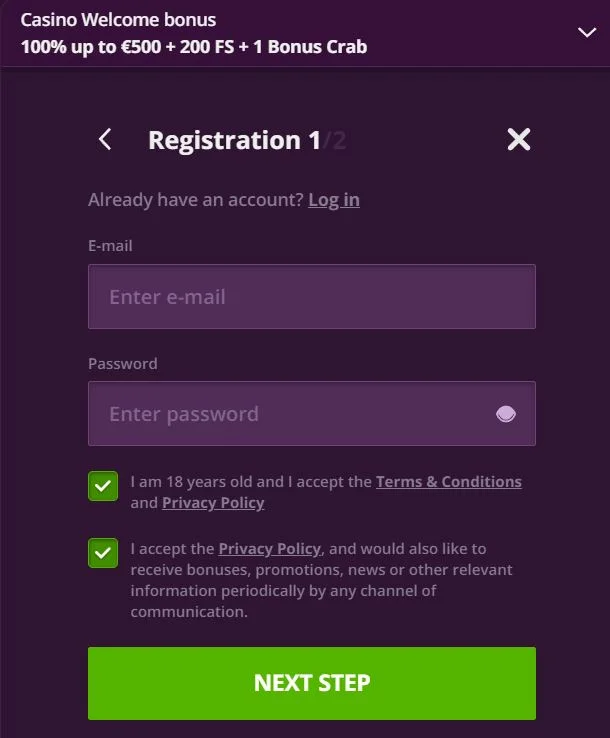The height and width of the screenshot is (738, 610).
Task: Click the 100% up to €500 bonus text
Action: pos(194,46)
